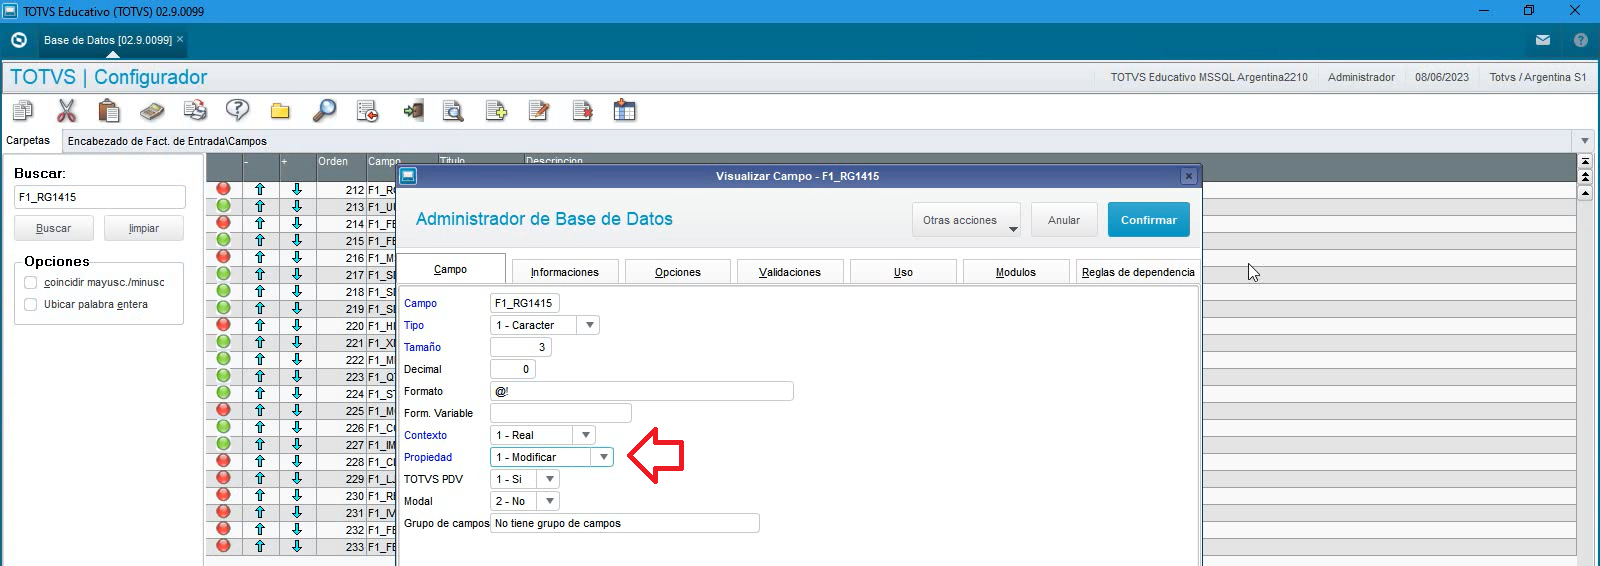Close the Base de Datos tab

[x=180, y=39]
